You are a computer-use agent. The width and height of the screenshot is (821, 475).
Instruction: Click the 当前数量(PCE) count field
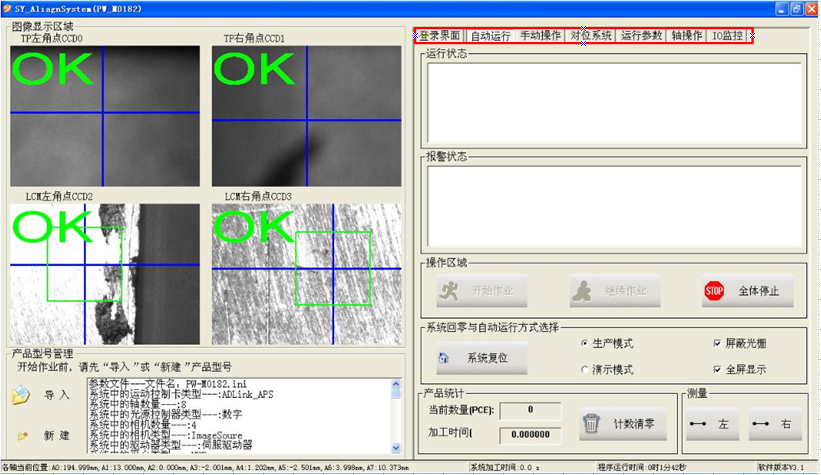click(x=530, y=409)
